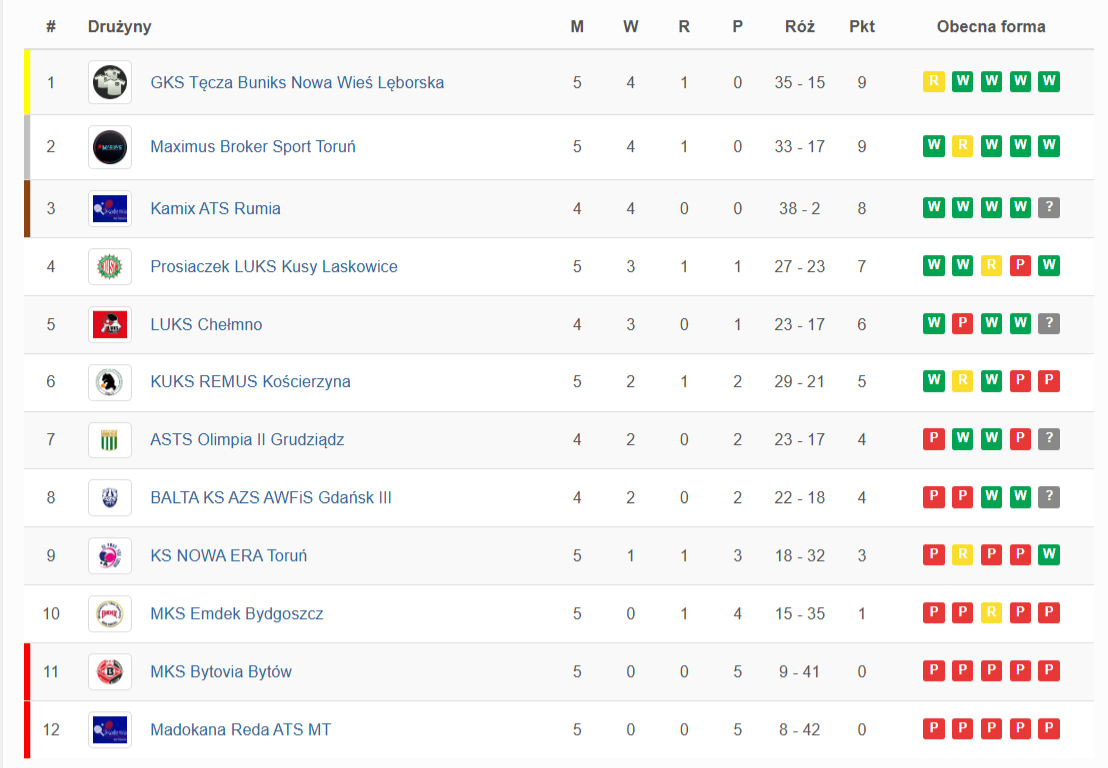Click the LUKS Chełmno team logo
This screenshot has width=1108, height=768.
110,324
